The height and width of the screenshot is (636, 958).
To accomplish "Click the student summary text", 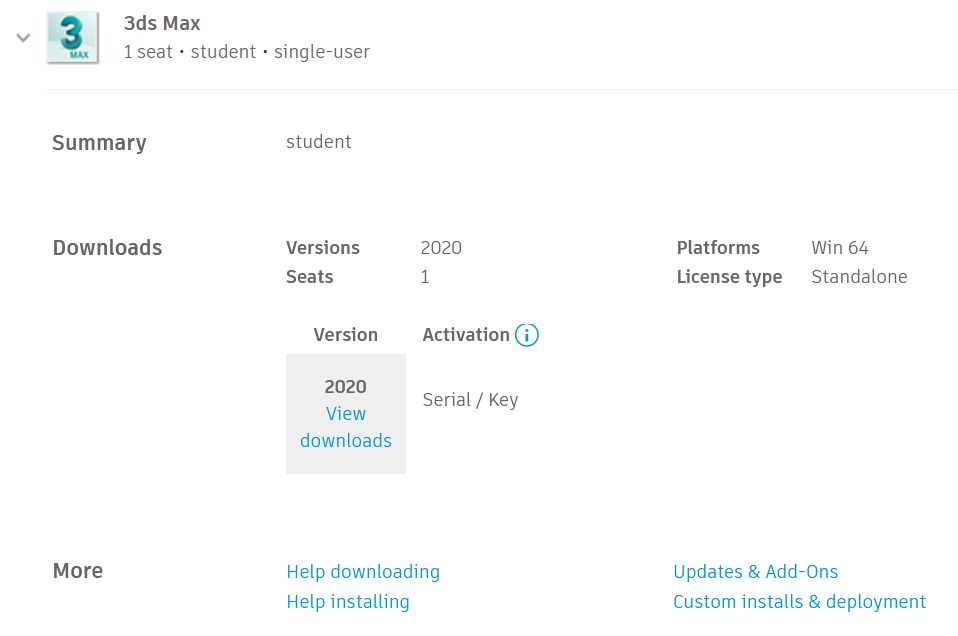I will coord(319,141).
